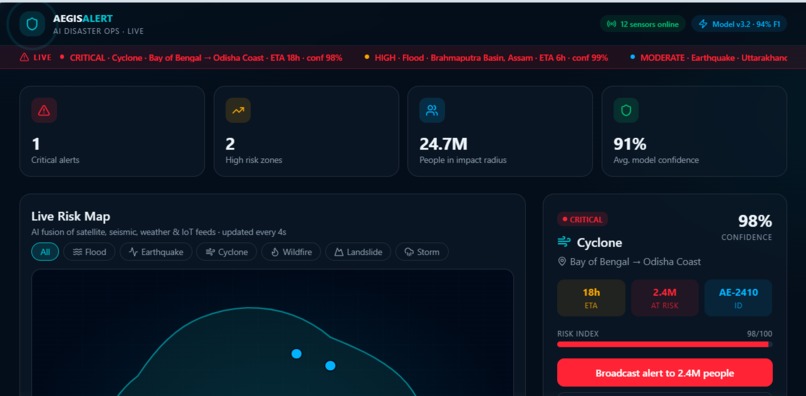The width and height of the screenshot is (806, 396).
Task: Click the AE-2410 ID tile
Action: (x=738, y=298)
